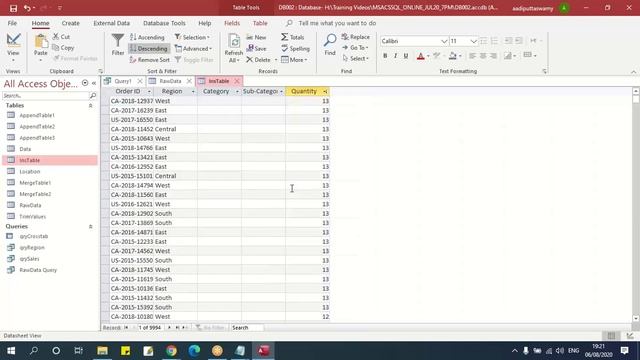Expand the Advanced filter options
Image resolution: width=640 pixels, height=360 pixels.
[x=193, y=49]
